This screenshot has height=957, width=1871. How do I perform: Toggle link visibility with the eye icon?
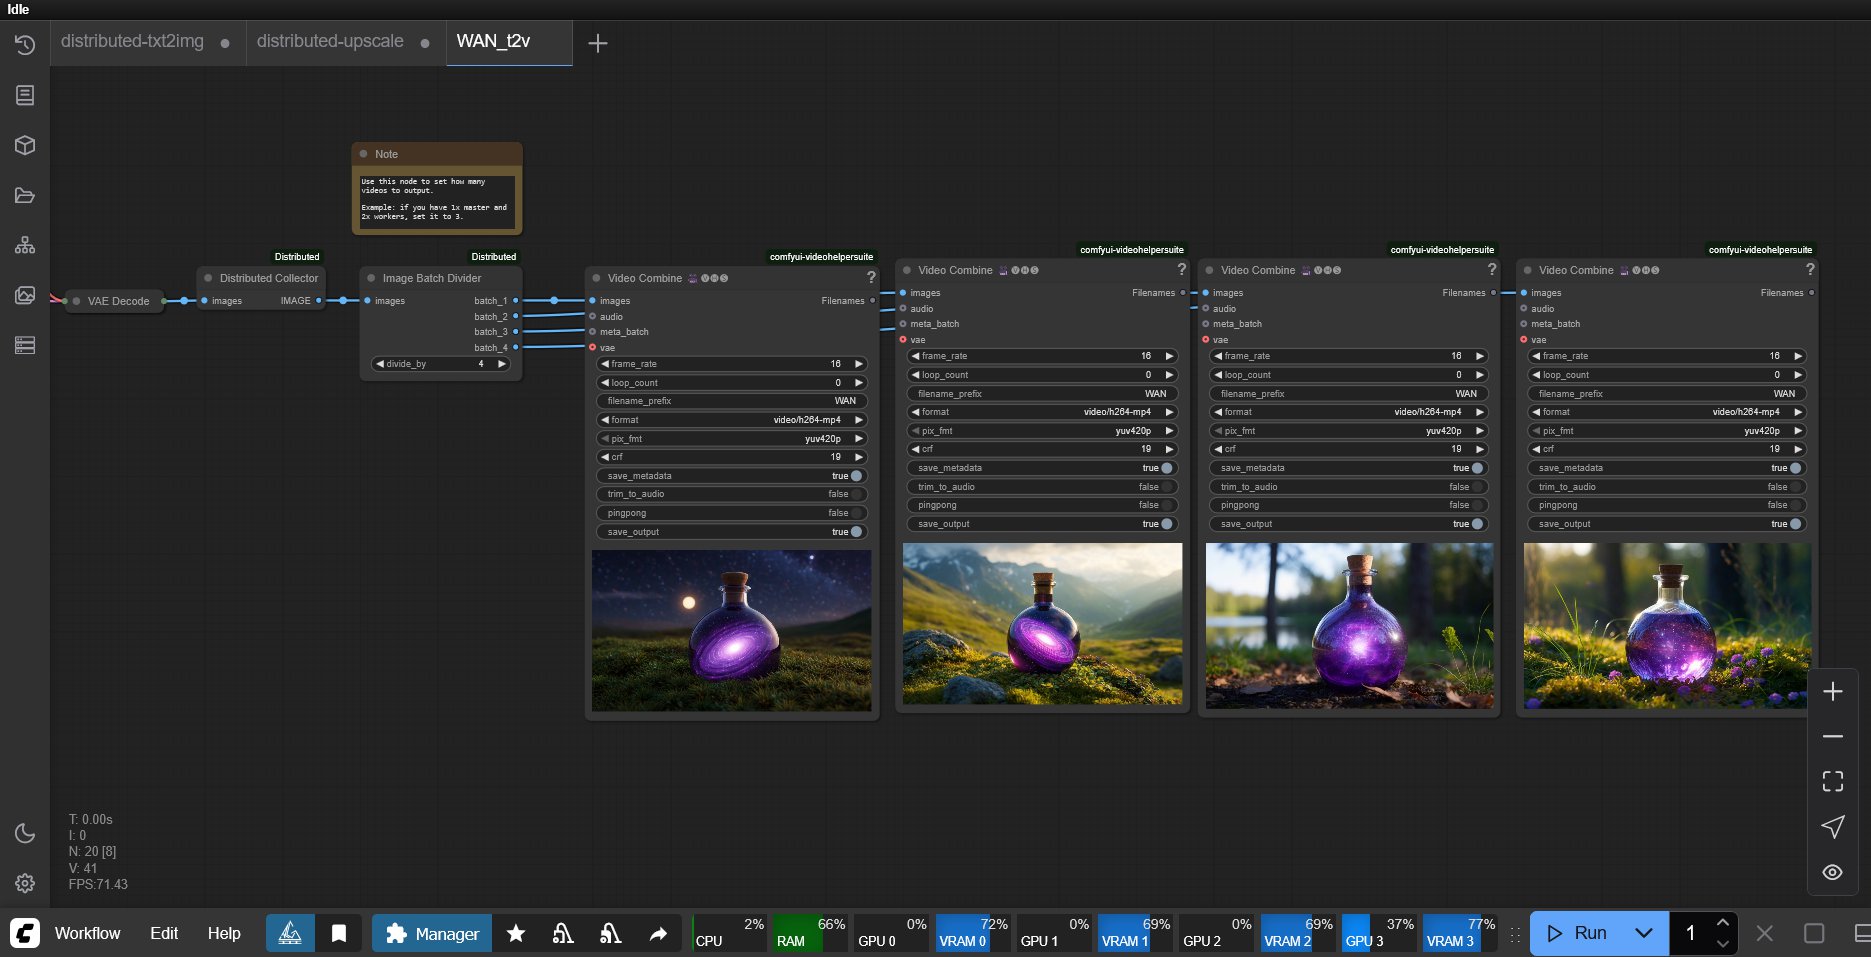(x=1832, y=872)
